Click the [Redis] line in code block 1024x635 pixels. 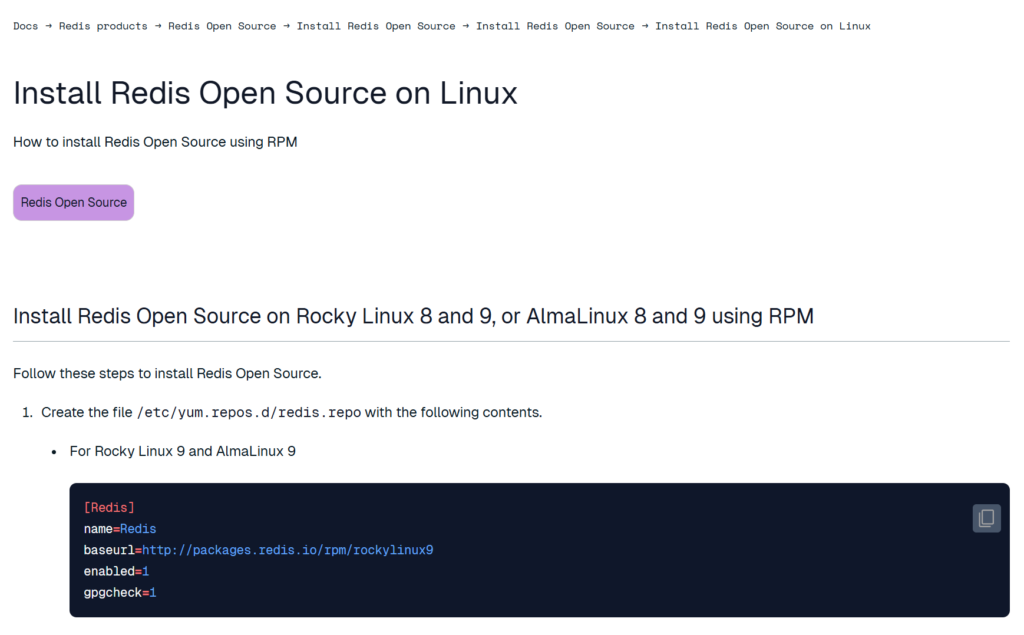point(109,508)
